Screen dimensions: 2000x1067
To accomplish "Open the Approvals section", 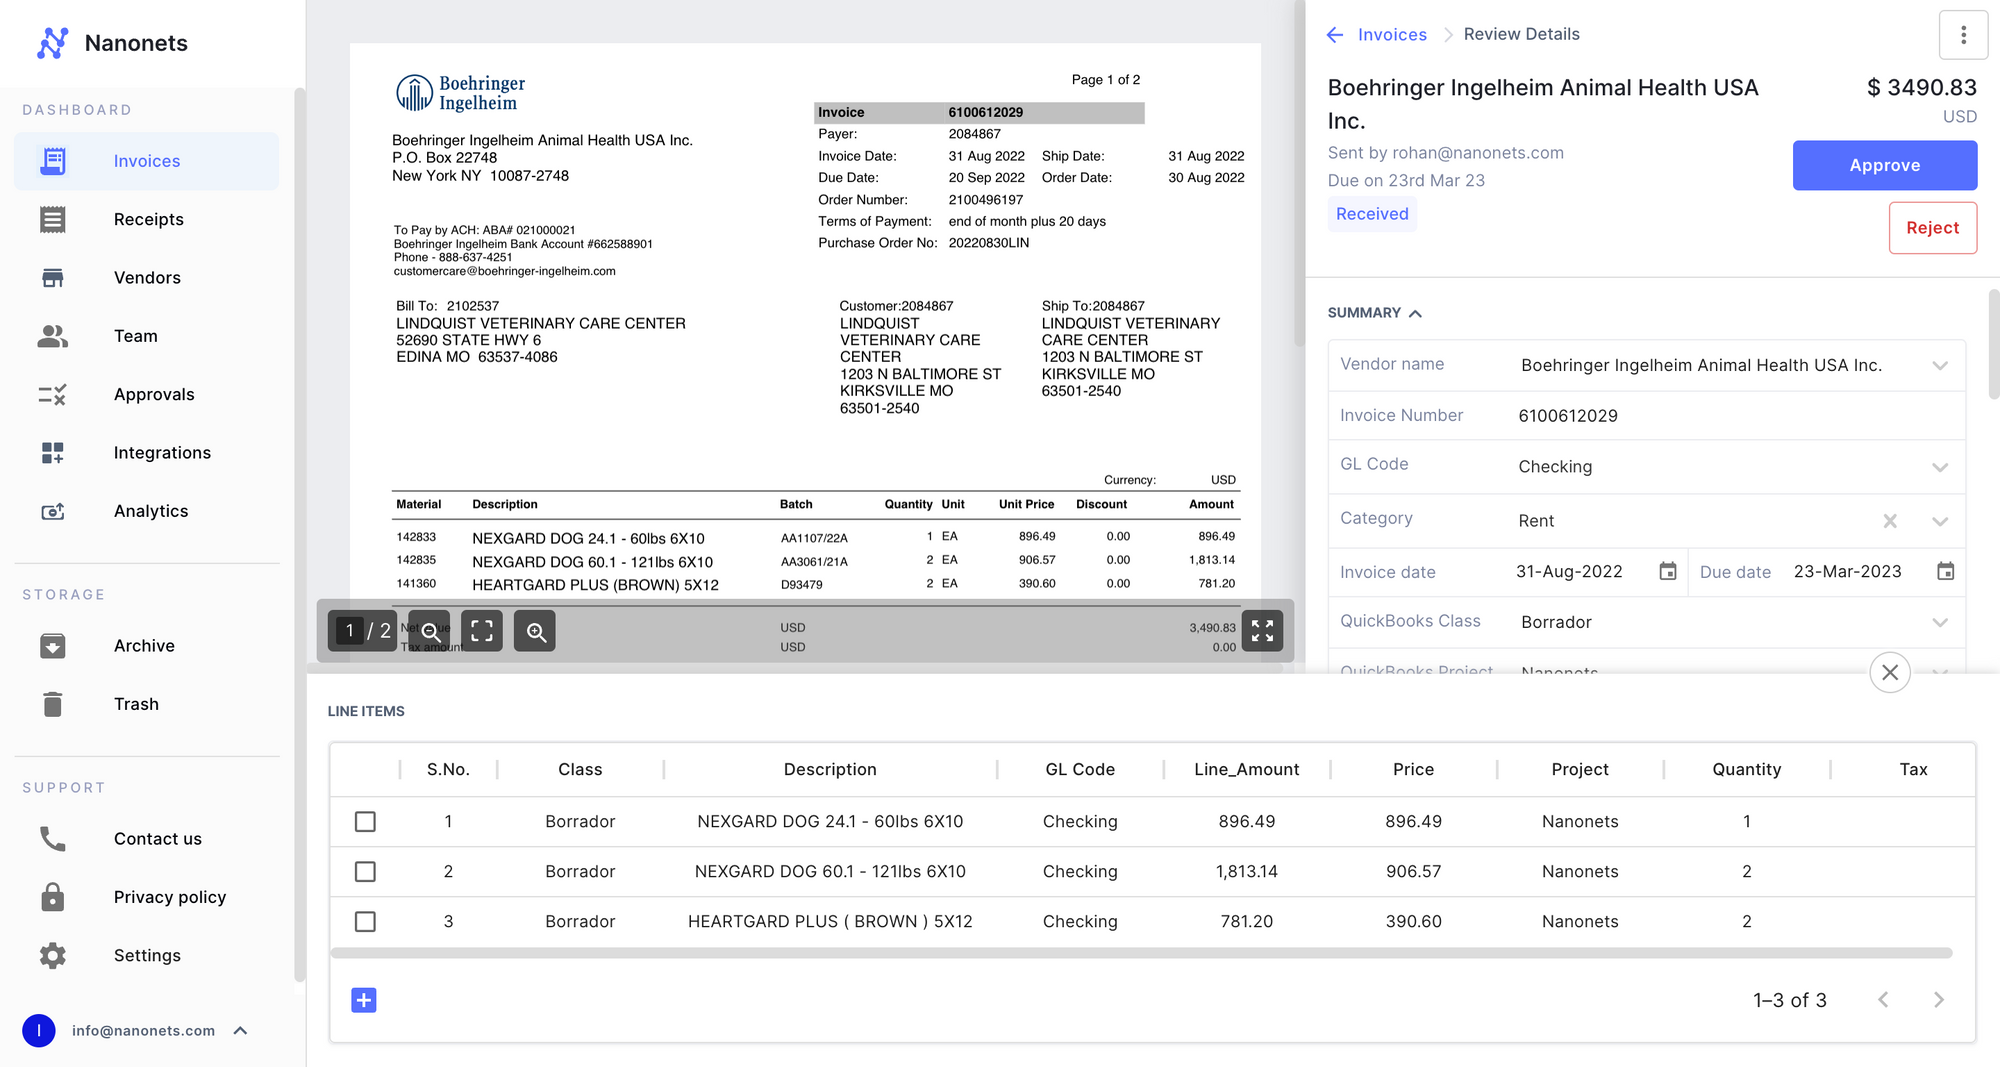I will click(x=154, y=394).
